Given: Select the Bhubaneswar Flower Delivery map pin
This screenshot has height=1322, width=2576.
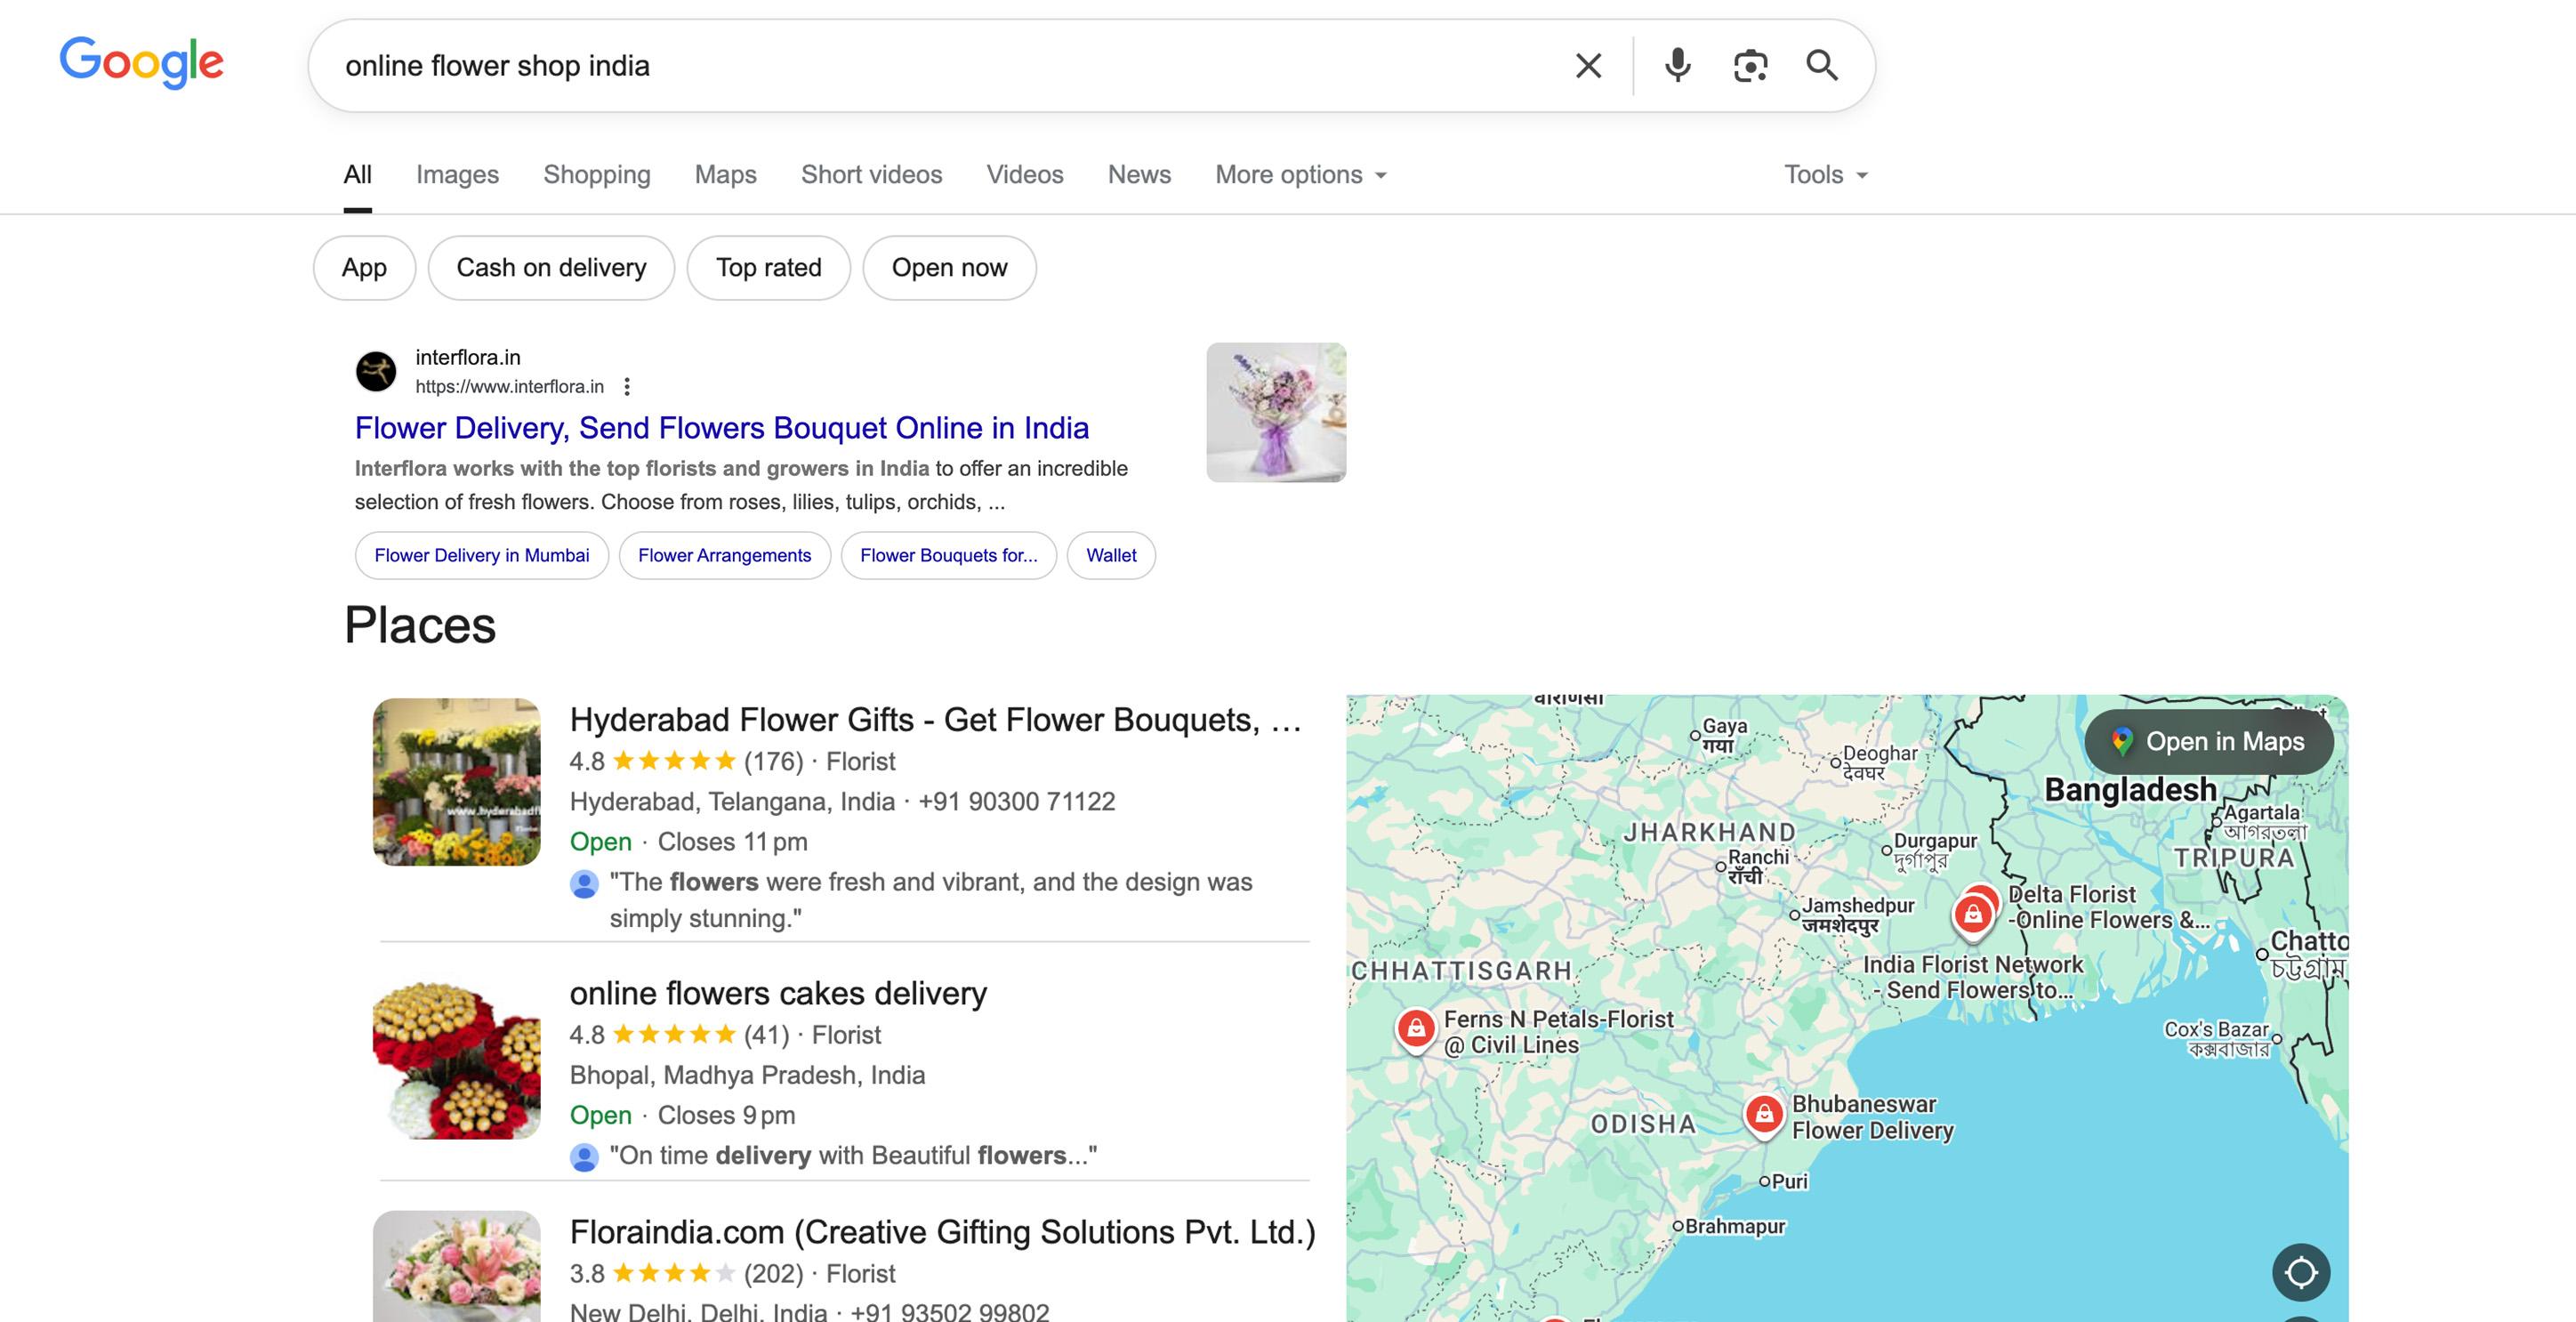Looking at the screenshot, I should [1764, 1115].
